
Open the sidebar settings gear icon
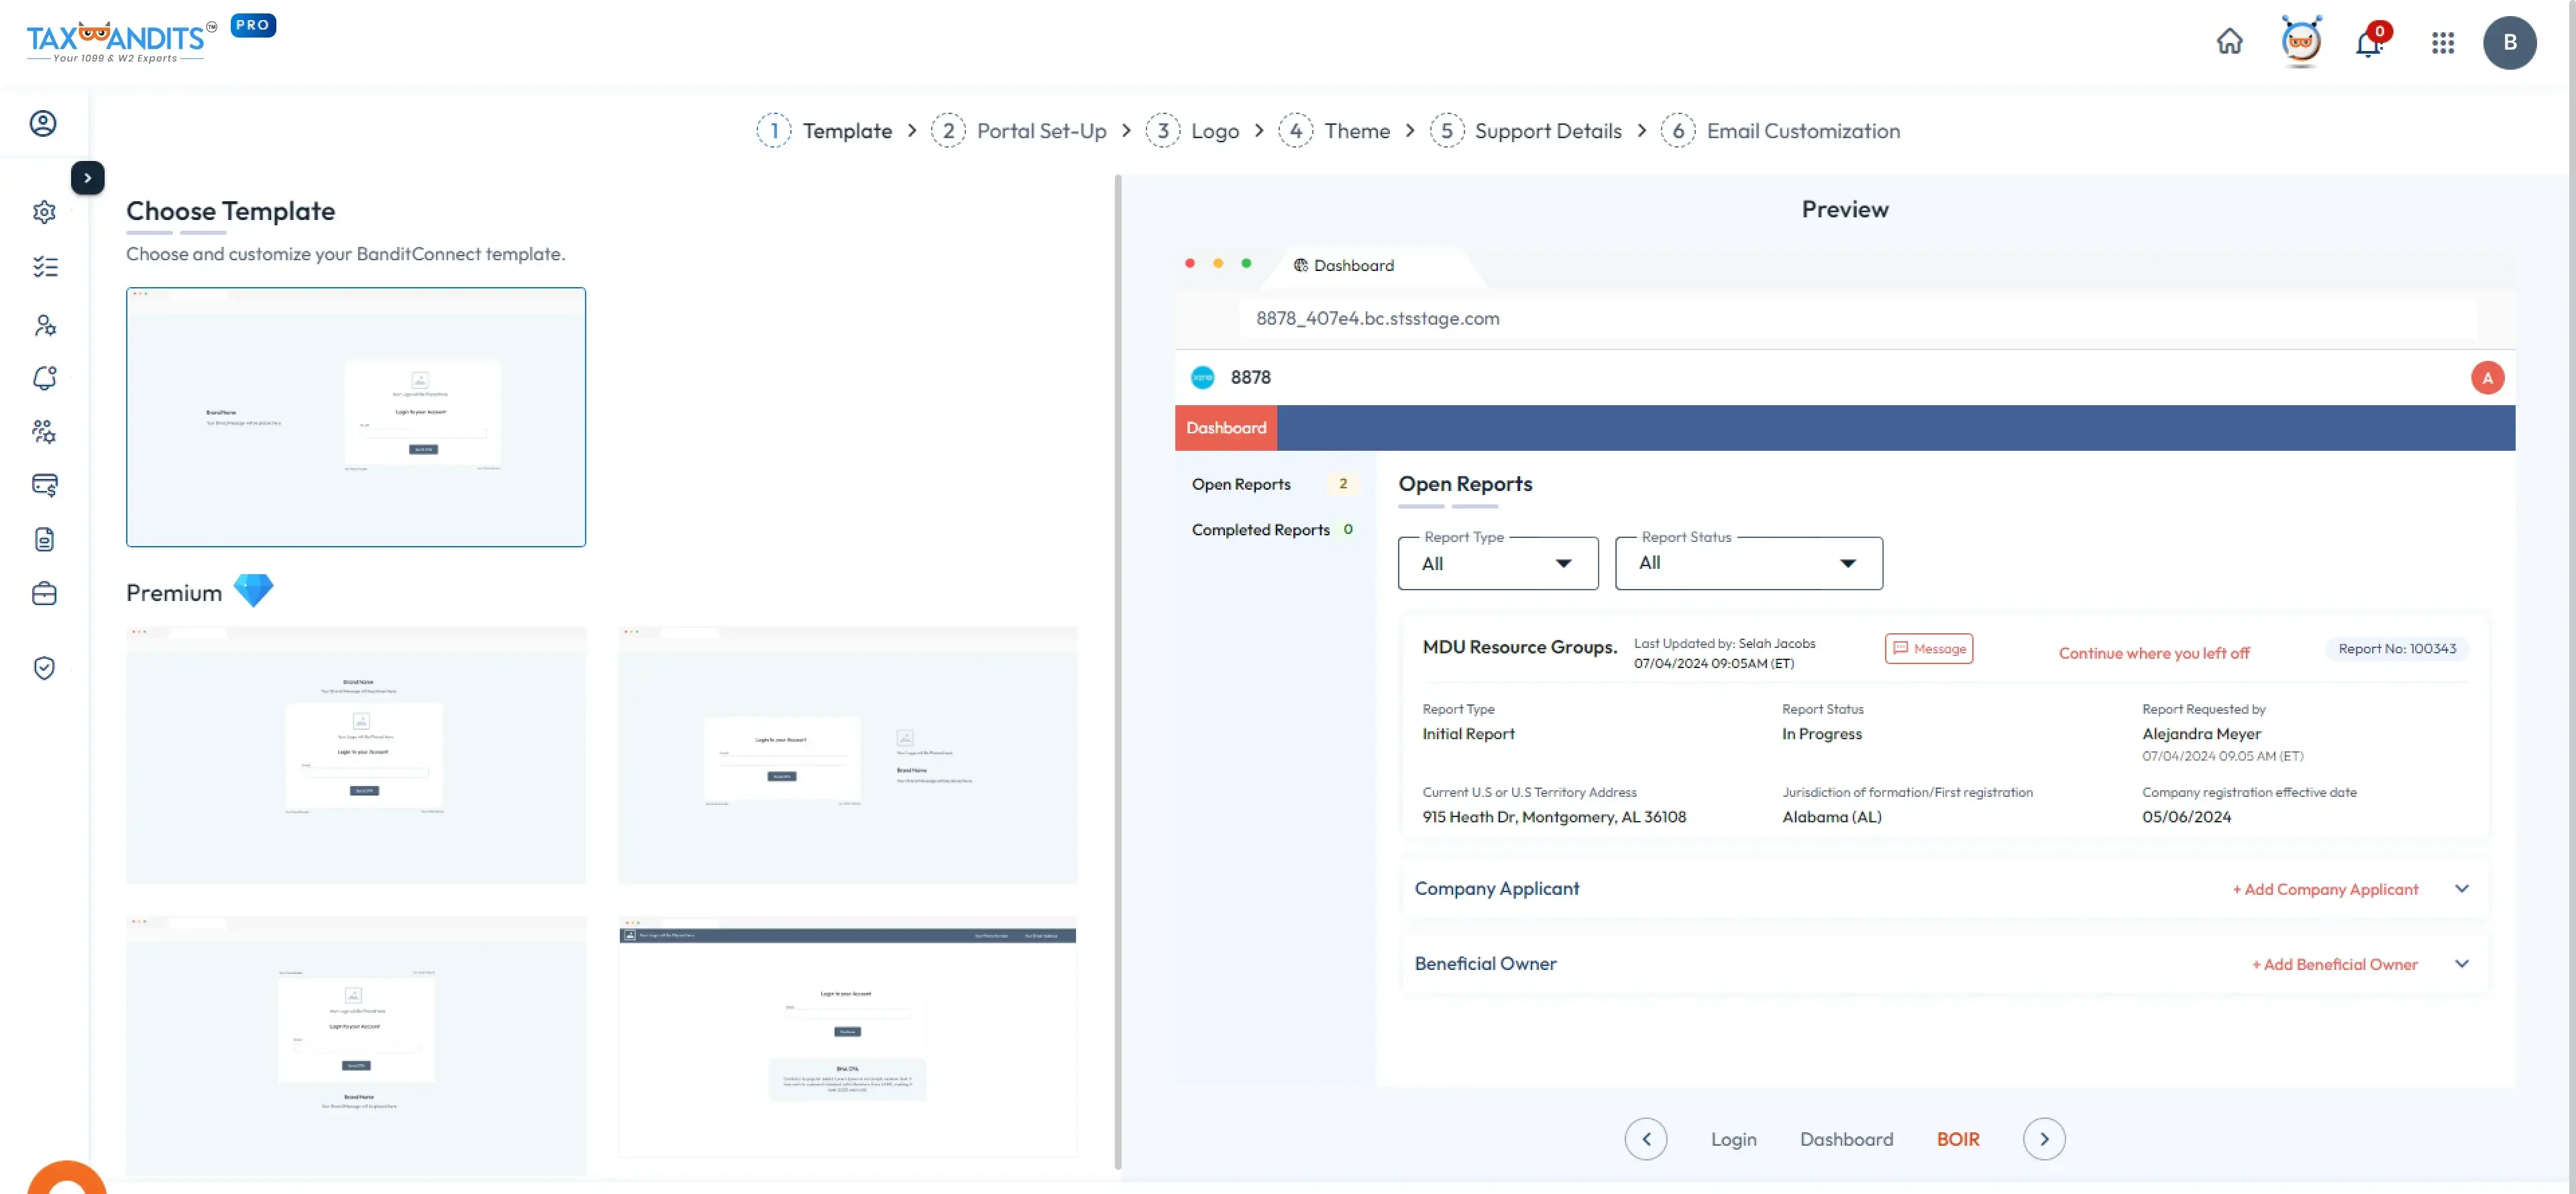pyautogui.click(x=44, y=212)
